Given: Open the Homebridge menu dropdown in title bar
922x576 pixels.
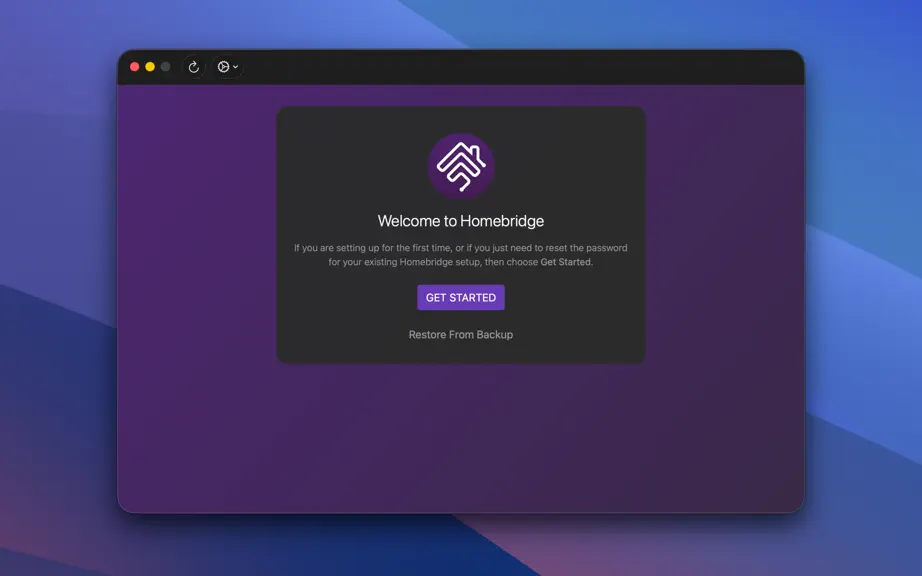Looking at the screenshot, I should pyautogui.click(x=228, y=67).
